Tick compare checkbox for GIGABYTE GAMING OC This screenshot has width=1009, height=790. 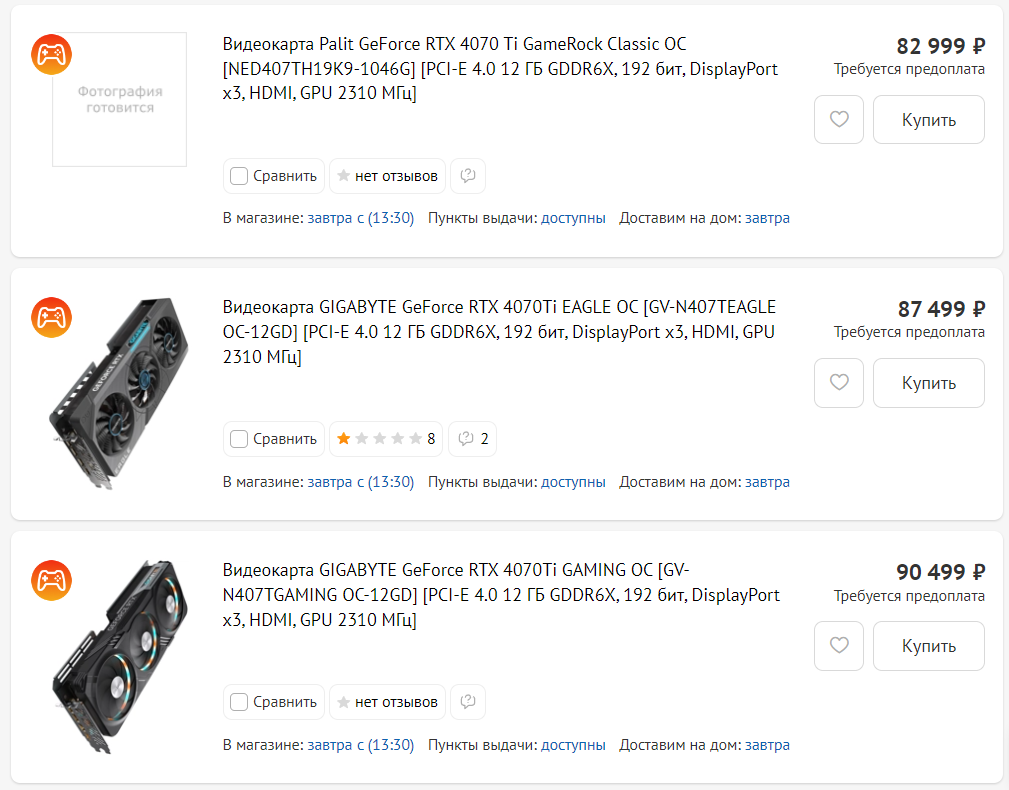[239, 702]
